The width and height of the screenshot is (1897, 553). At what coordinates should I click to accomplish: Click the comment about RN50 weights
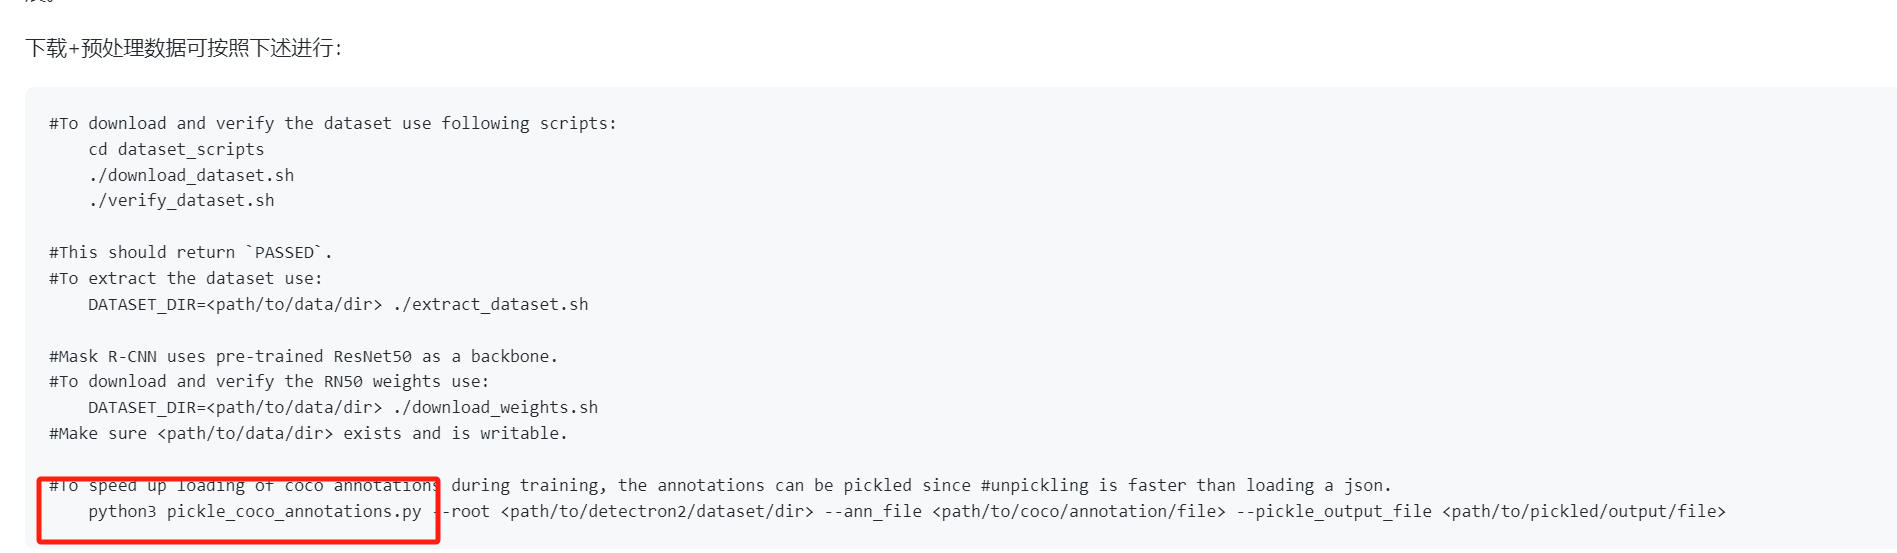(269, 381)
